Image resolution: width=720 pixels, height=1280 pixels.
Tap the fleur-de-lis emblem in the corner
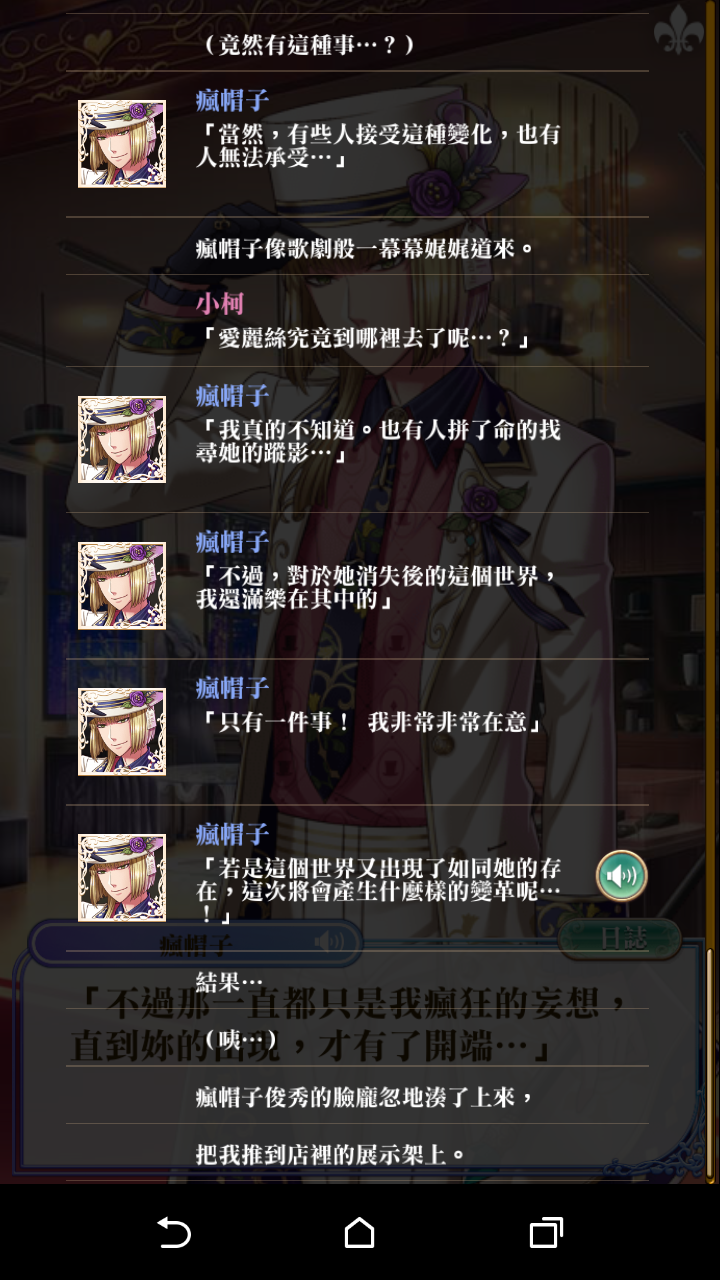pos(679,30)
